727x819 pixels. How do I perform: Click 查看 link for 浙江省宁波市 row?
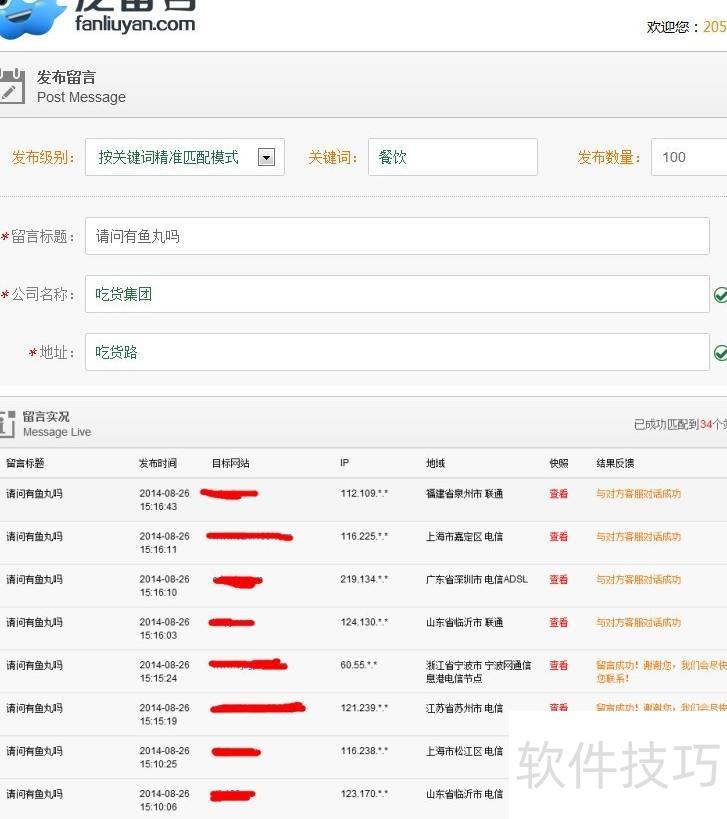(558, 665)
